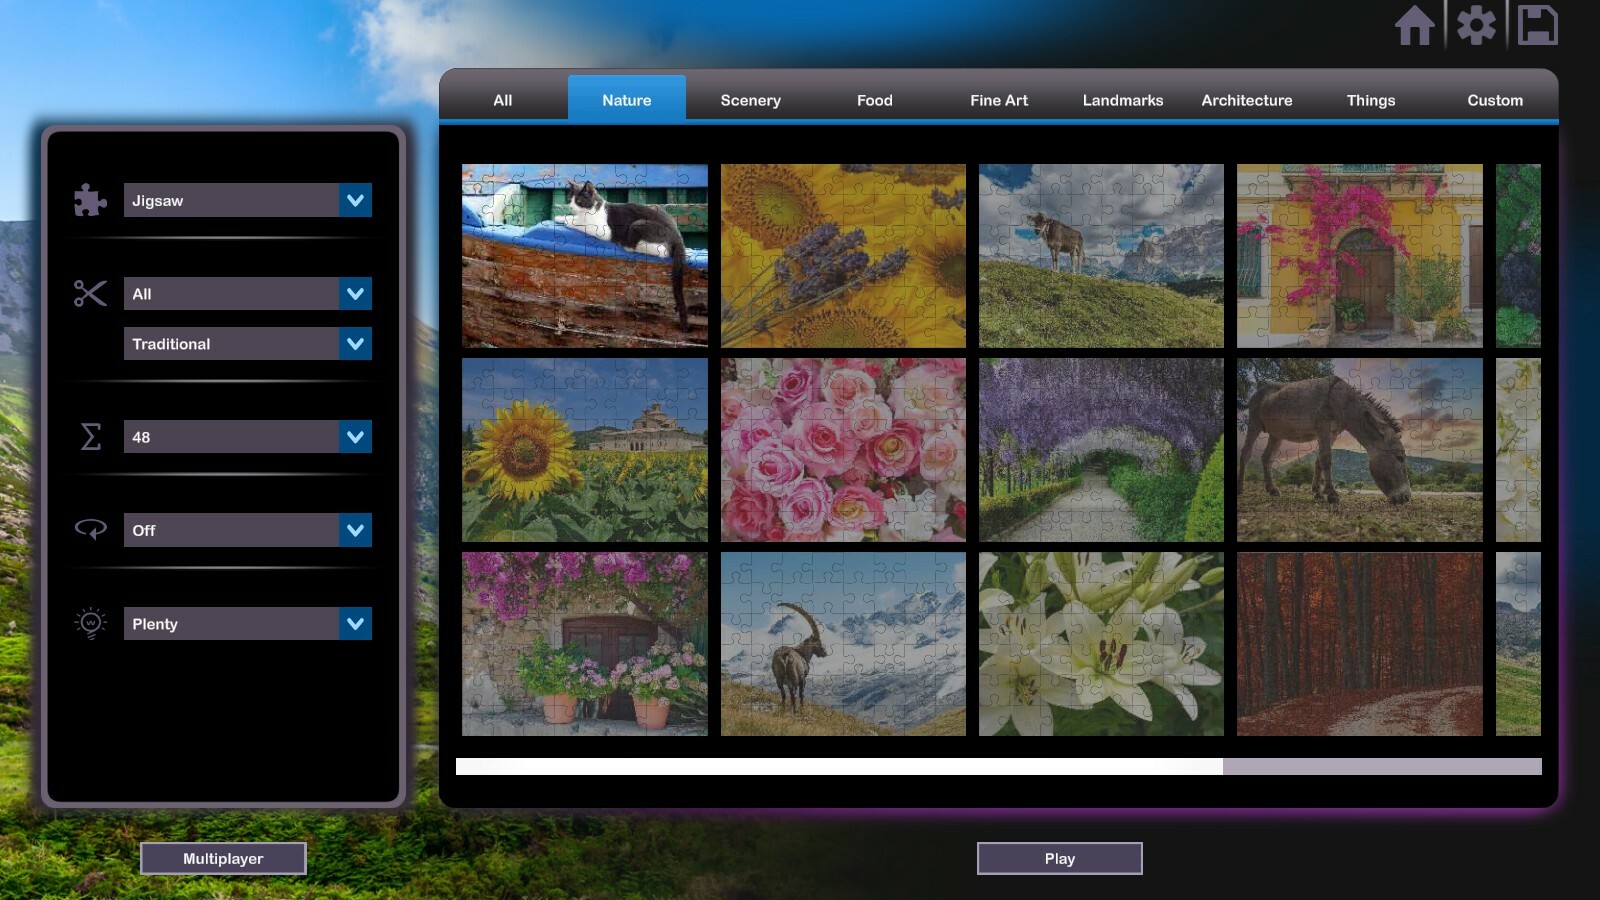Open settings with the gear icon
Image resolution: width=1600 pixels, height=900 pixels.
tap(1477, 27)
